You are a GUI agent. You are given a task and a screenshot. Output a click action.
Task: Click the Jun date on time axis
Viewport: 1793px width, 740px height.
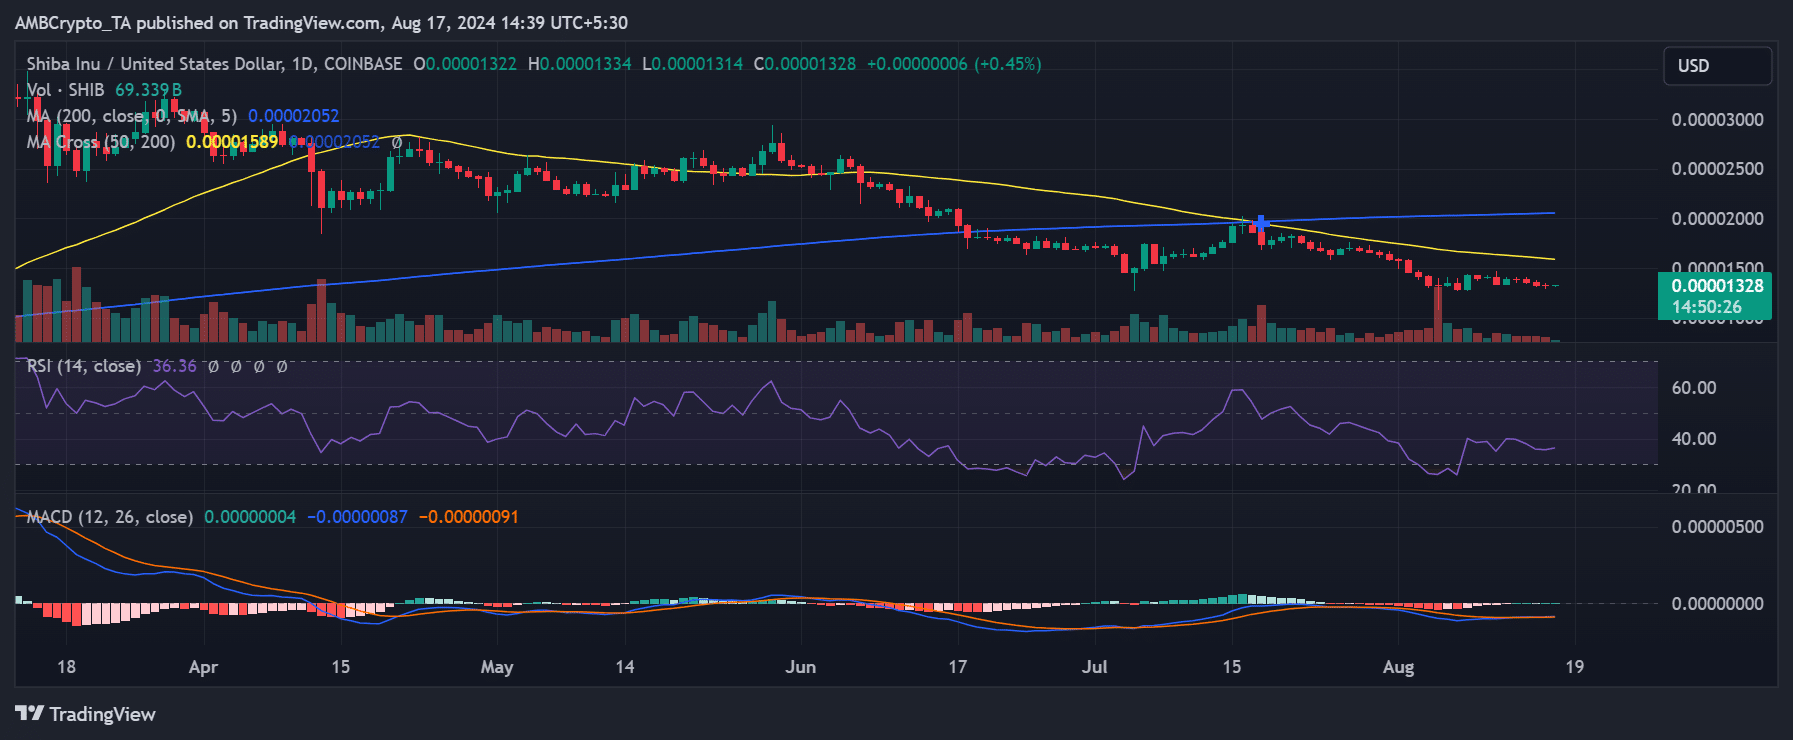click(x=801, y=667)
